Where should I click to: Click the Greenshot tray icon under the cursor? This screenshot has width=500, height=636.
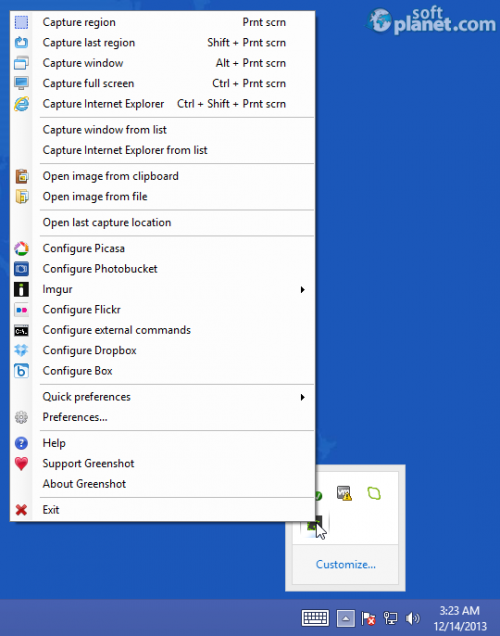pyautogui.click(x=315, y=525)
